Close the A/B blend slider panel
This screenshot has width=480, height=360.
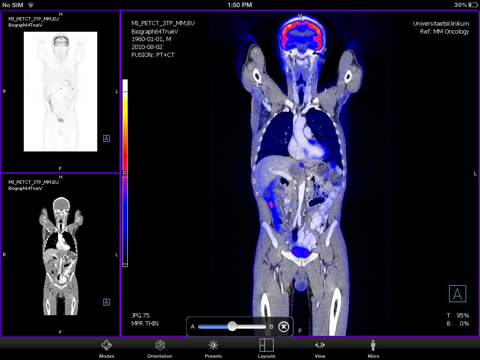tap(283, 327)
